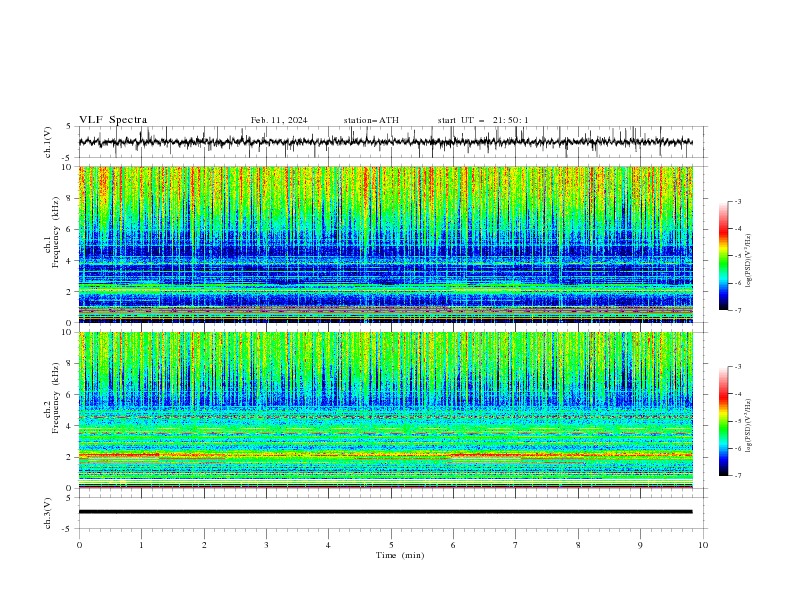792x612 pixels.
Task: Click the ch.2 spectrogram plot
Action: coord(385,410)
